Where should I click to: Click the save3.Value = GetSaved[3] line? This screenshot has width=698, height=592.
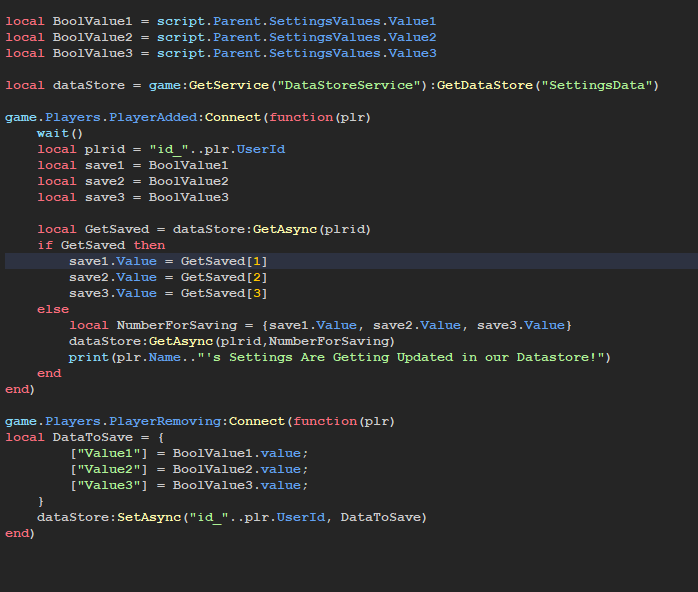[168, 293]
